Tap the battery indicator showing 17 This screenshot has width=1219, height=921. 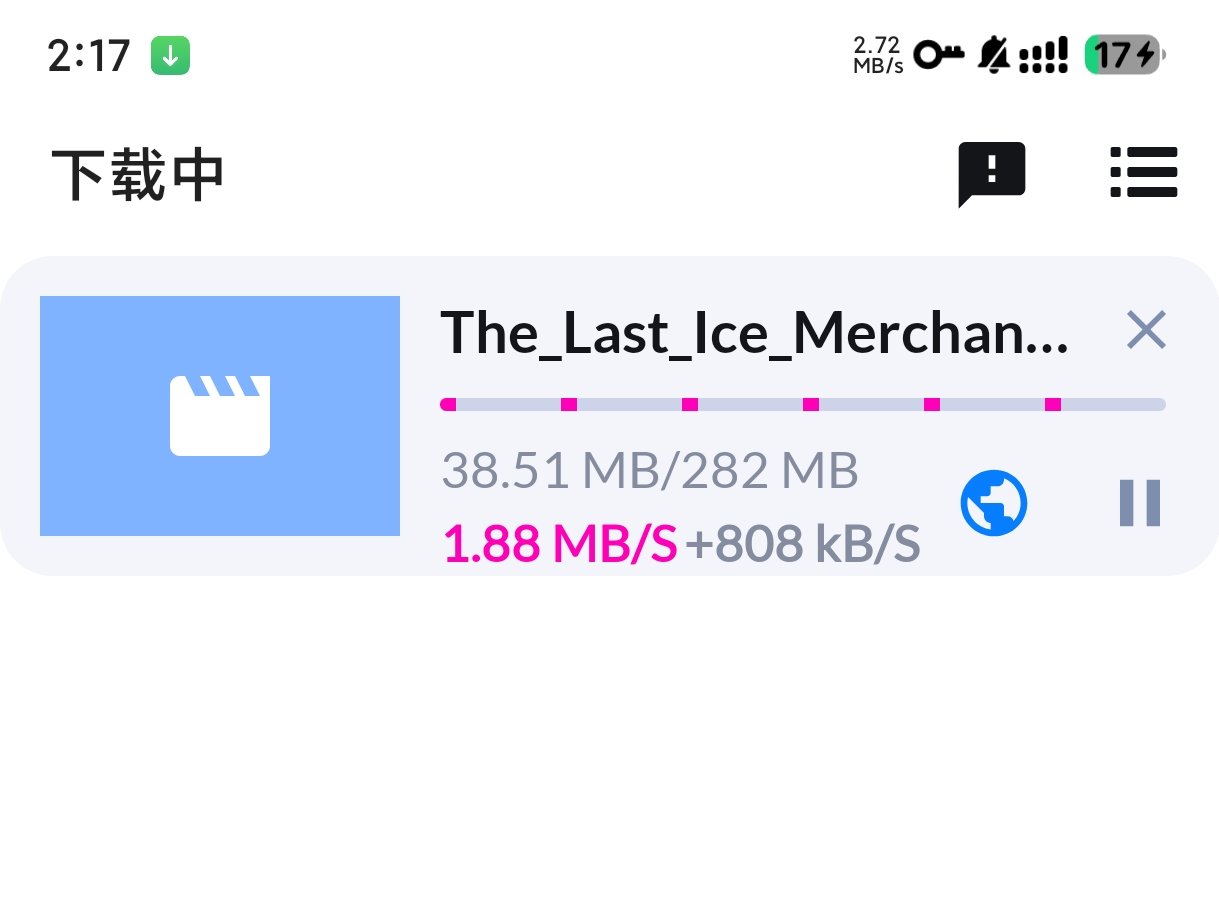pos(1124,55)
